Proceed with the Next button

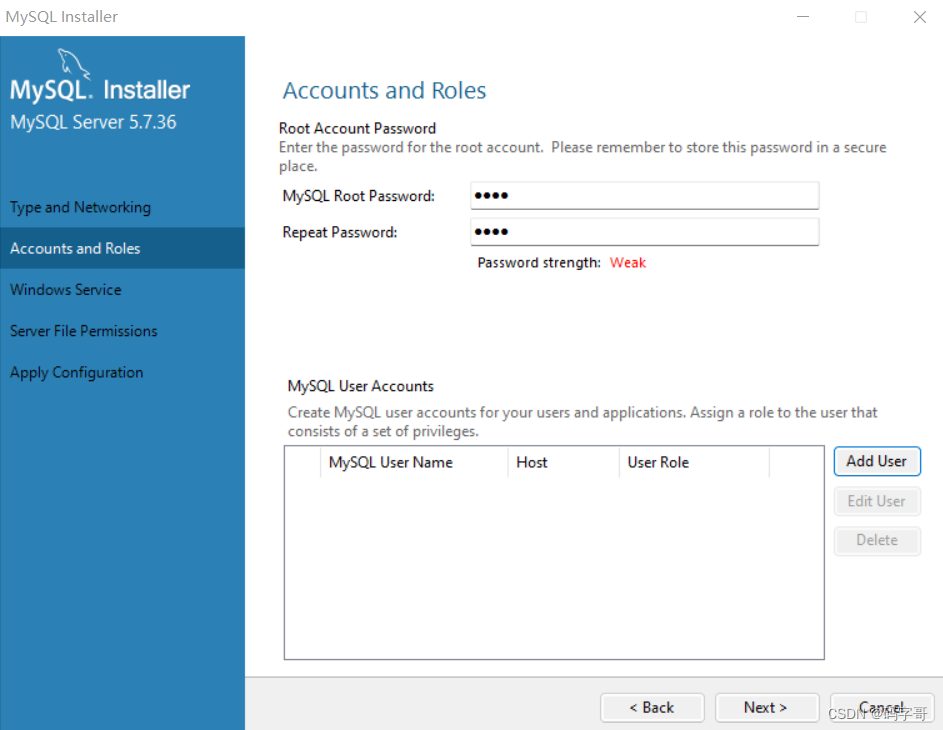766,708
